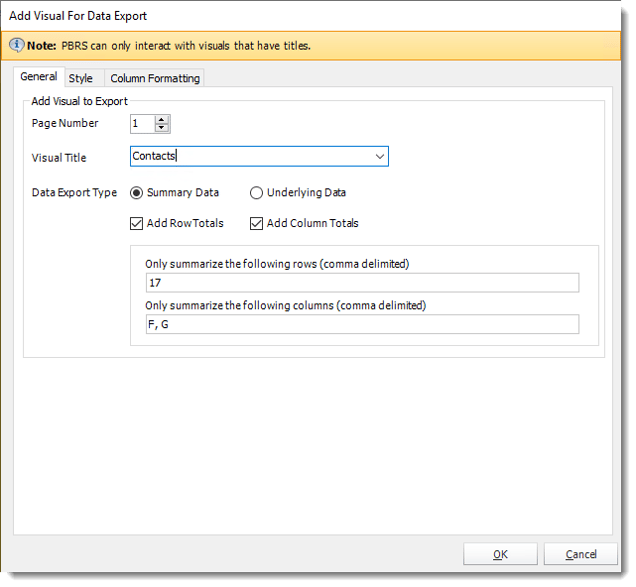Open the Column Formatting tab
This screenshot has width=636, height=587.
155,78
